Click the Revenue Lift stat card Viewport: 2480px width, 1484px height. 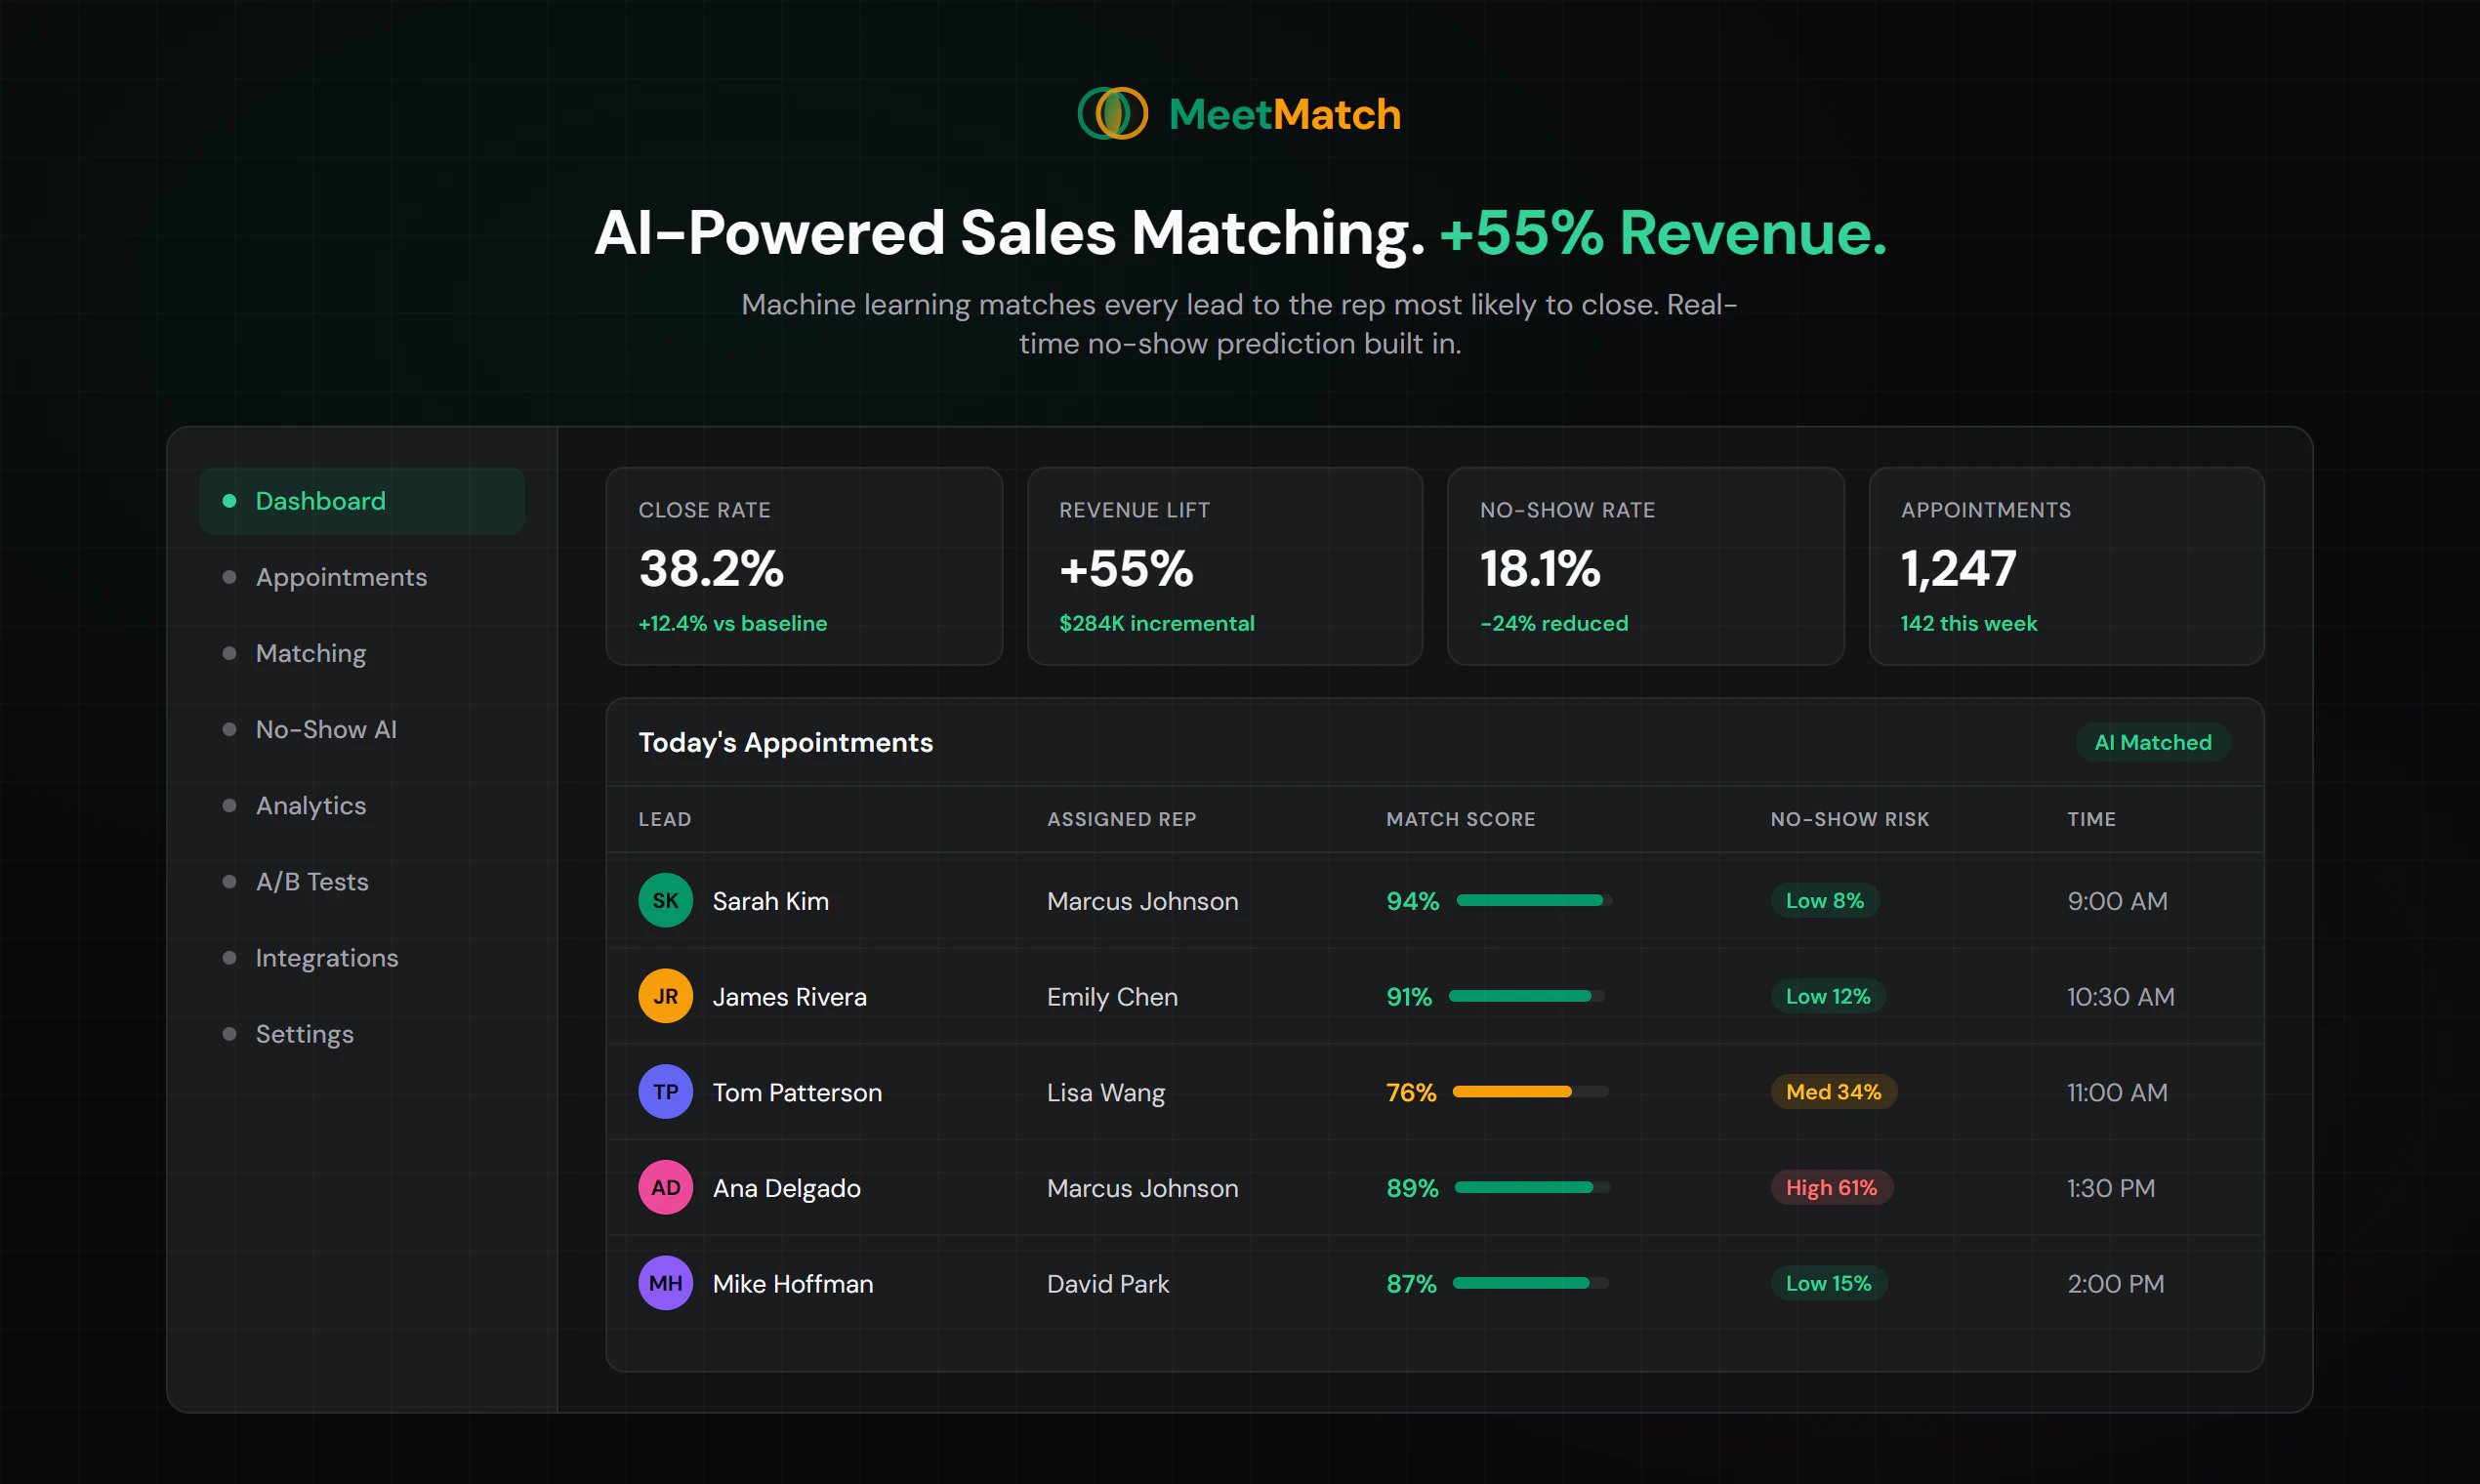pos(1224,566)
